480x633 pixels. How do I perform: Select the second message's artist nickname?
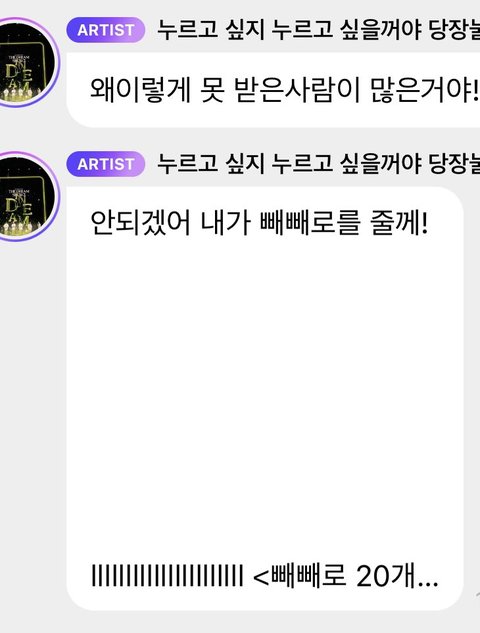click(318, 164)
